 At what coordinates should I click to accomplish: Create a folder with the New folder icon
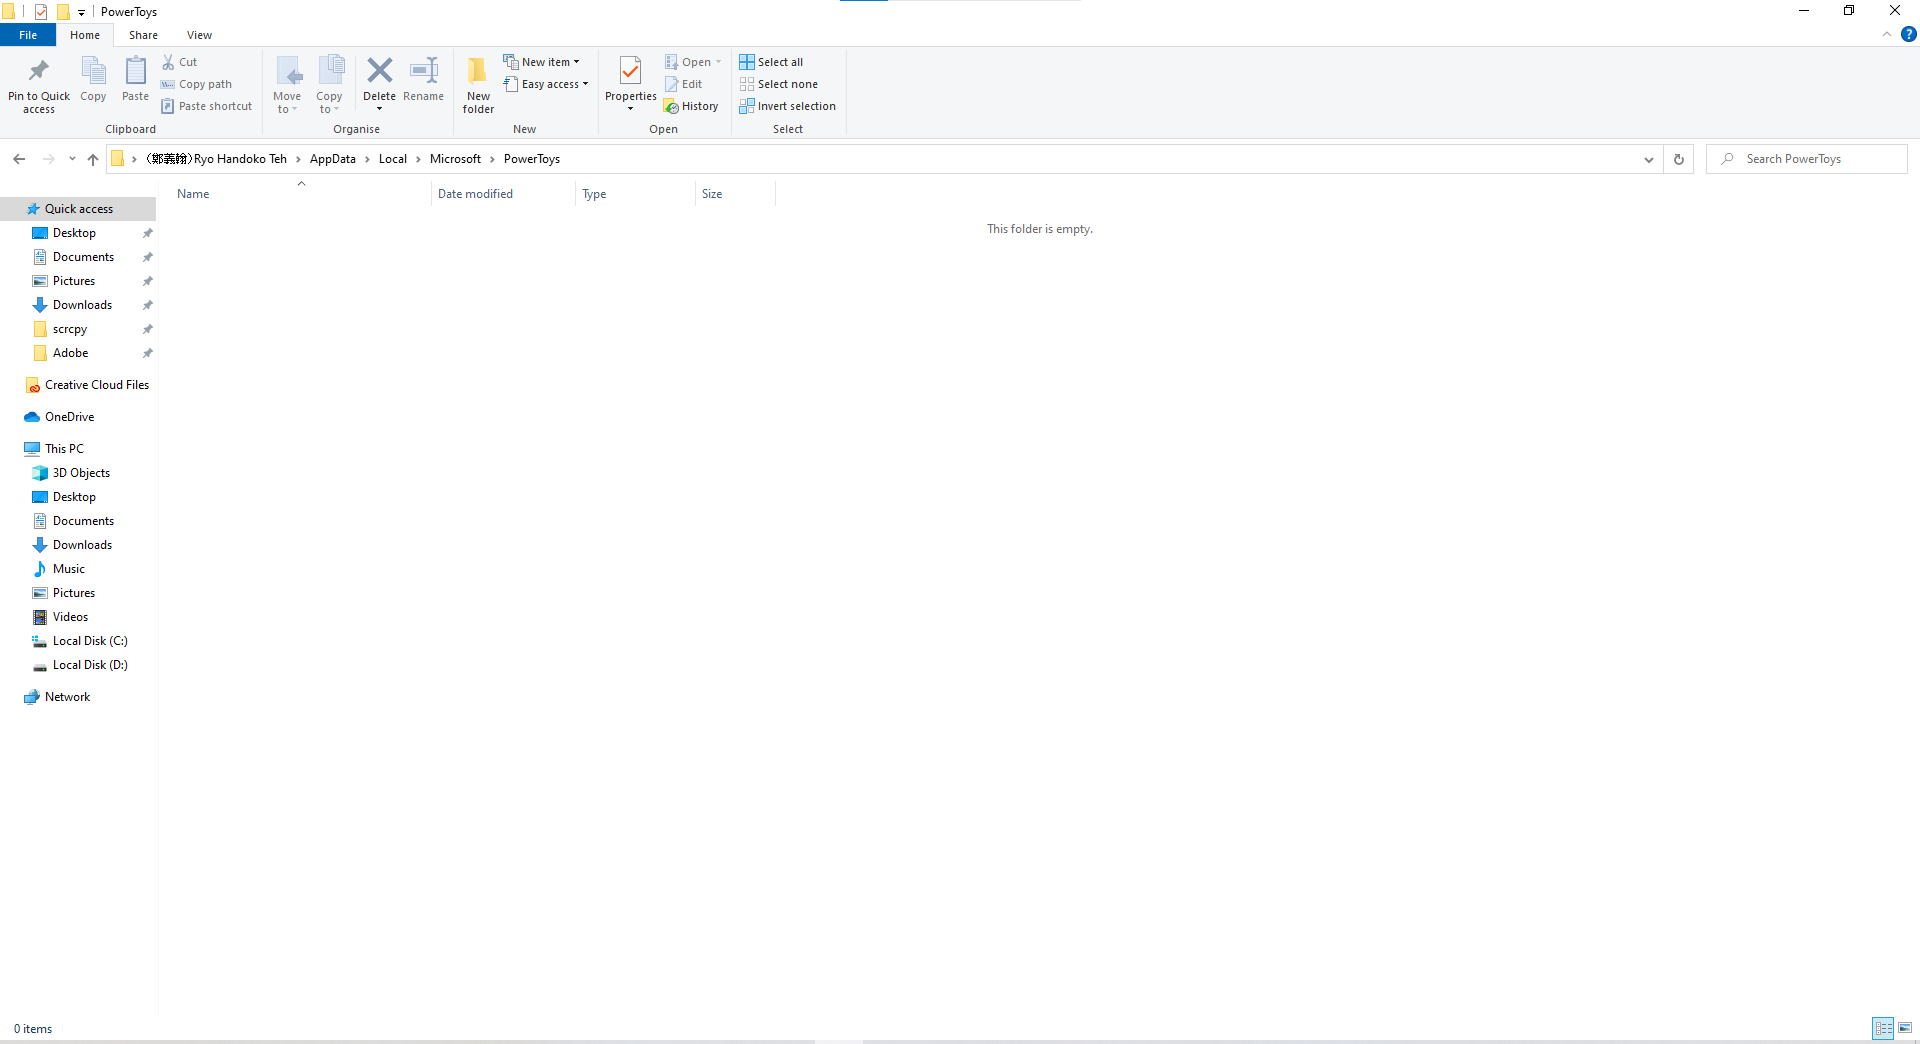[x=477, y=84]
